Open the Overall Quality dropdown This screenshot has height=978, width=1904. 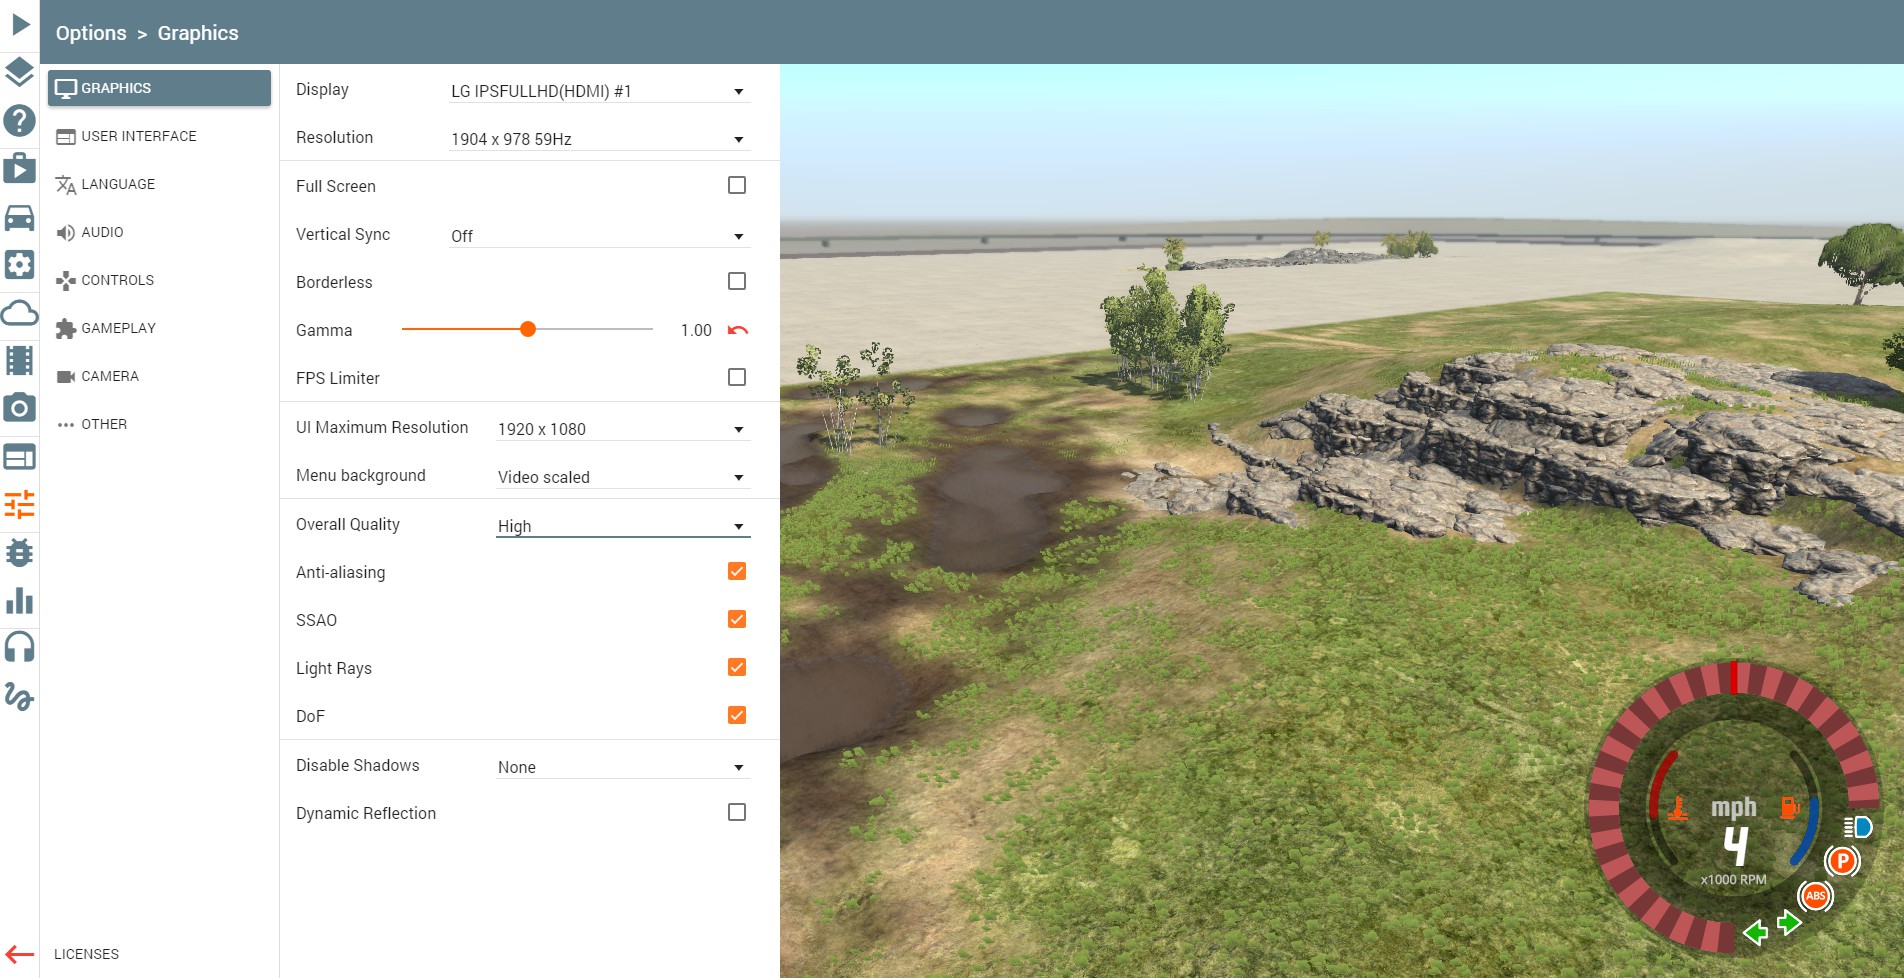[x=623, y=526]
